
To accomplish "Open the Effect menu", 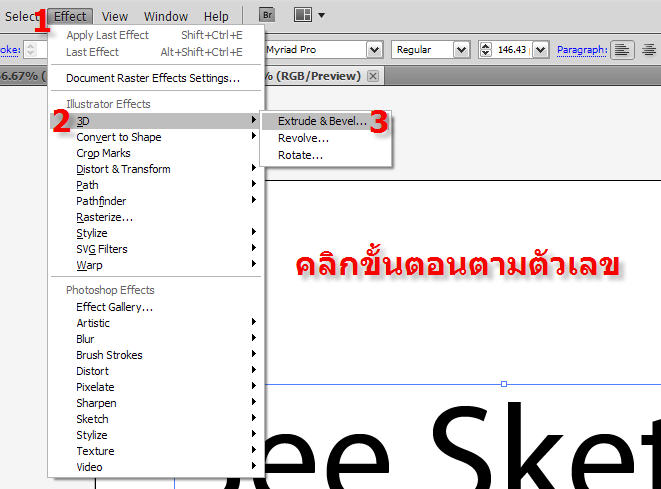I will [x=70, y=16].
